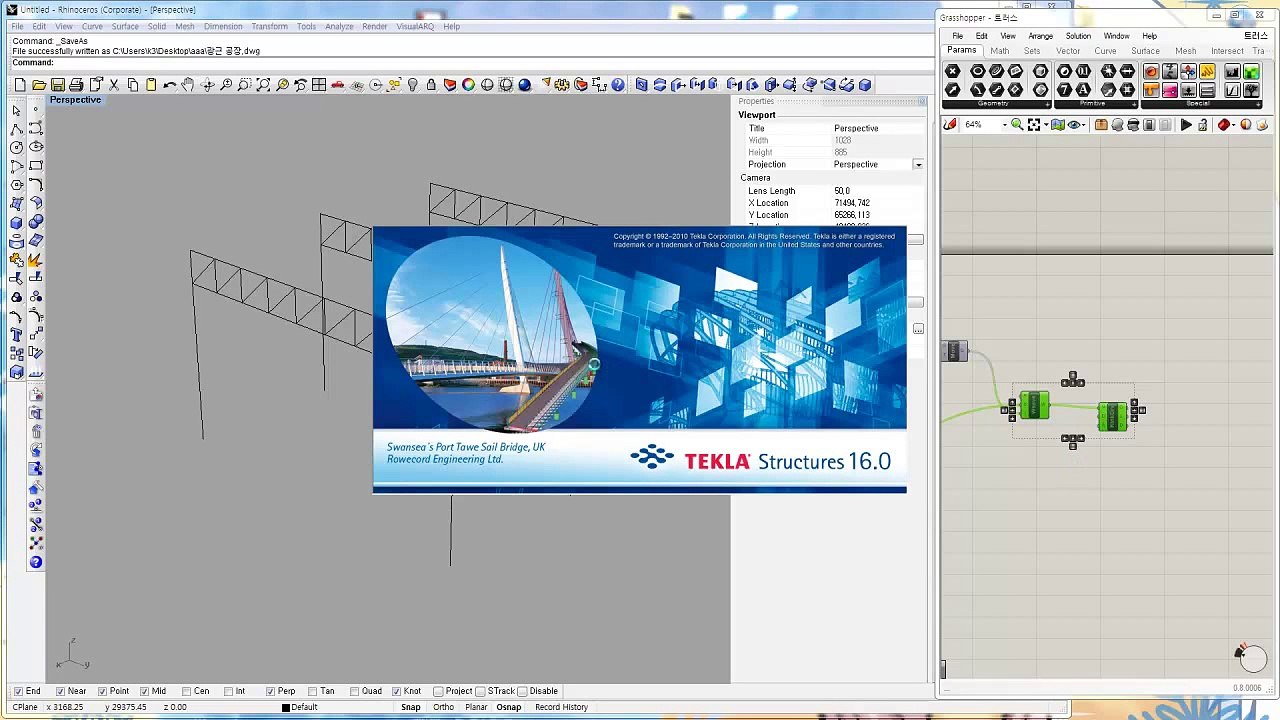1280x720 pixels.
Task: Click the padlock Lock icon
Action: pos(431,85)
